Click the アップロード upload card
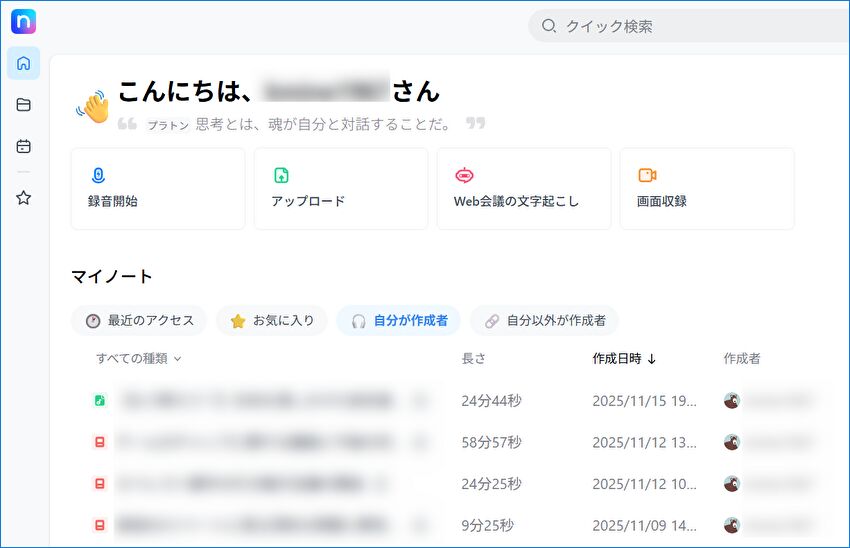The image size is (850, 548). point(340,189)
